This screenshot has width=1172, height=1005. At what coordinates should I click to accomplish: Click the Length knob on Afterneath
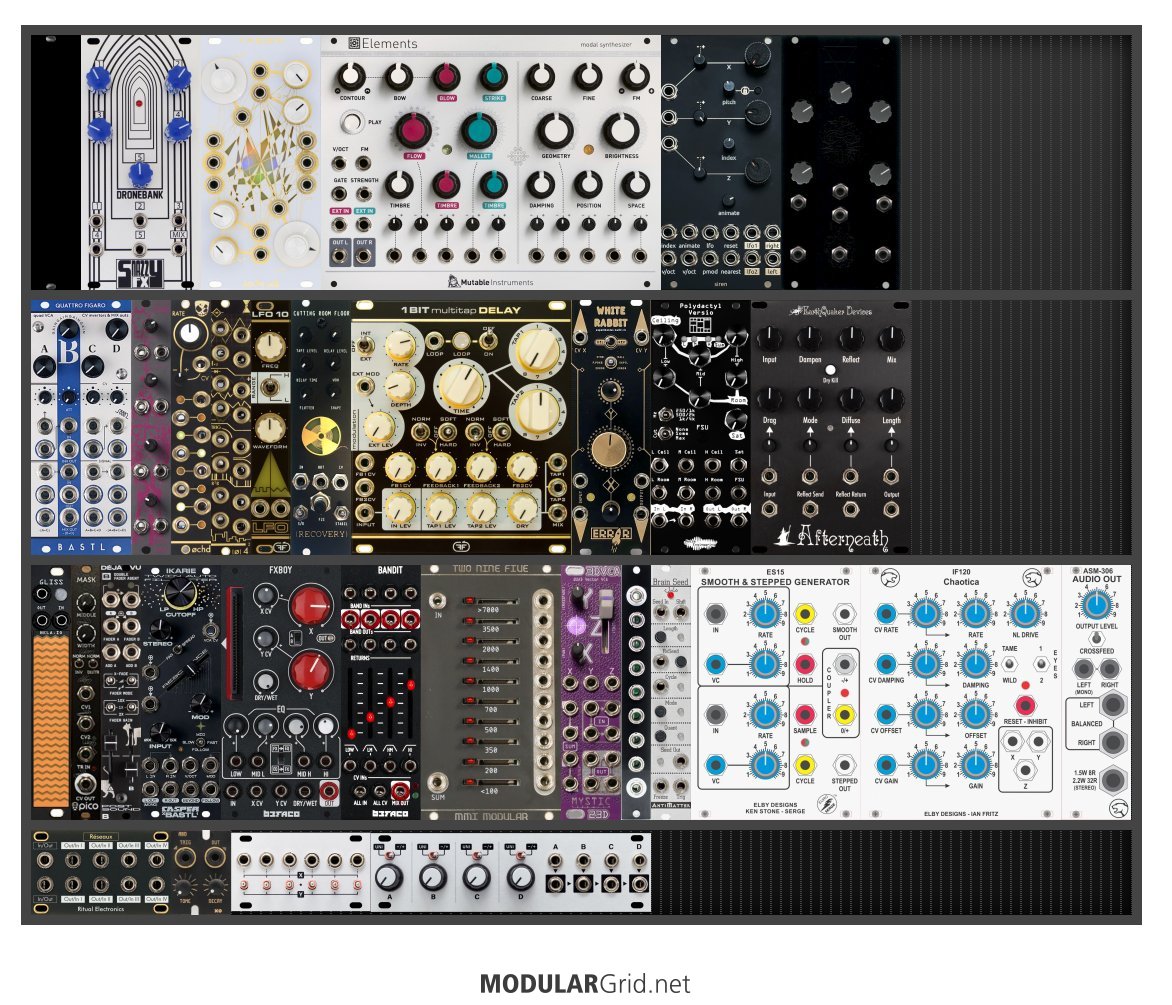(891, 399)
